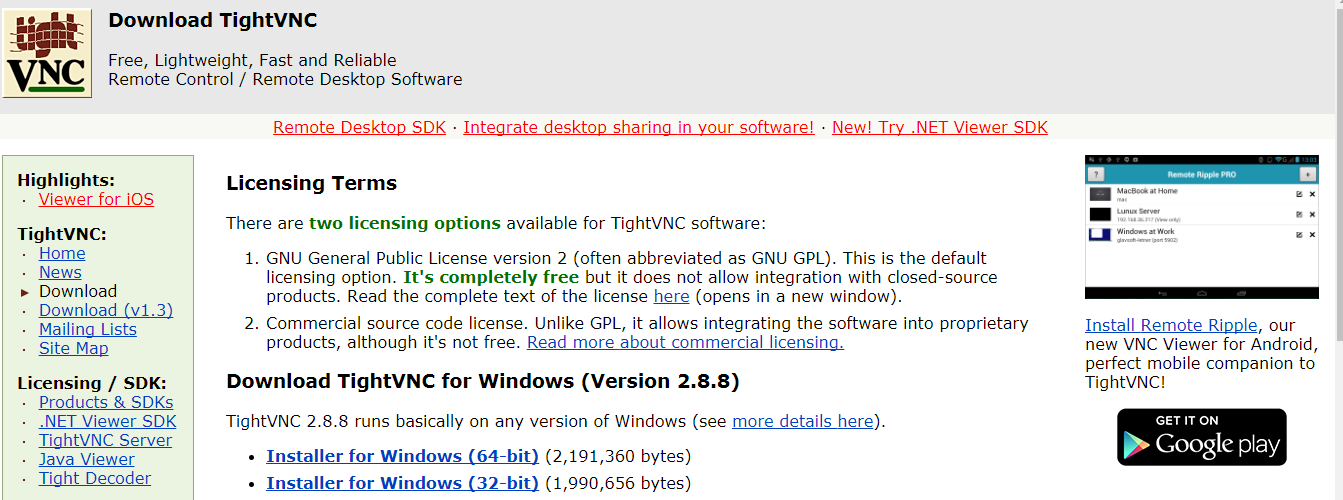Screen dimensions: 1343x500
Task: Open the Download (v1.3) link
Action: pyautogui.click(x=106, y=310)
